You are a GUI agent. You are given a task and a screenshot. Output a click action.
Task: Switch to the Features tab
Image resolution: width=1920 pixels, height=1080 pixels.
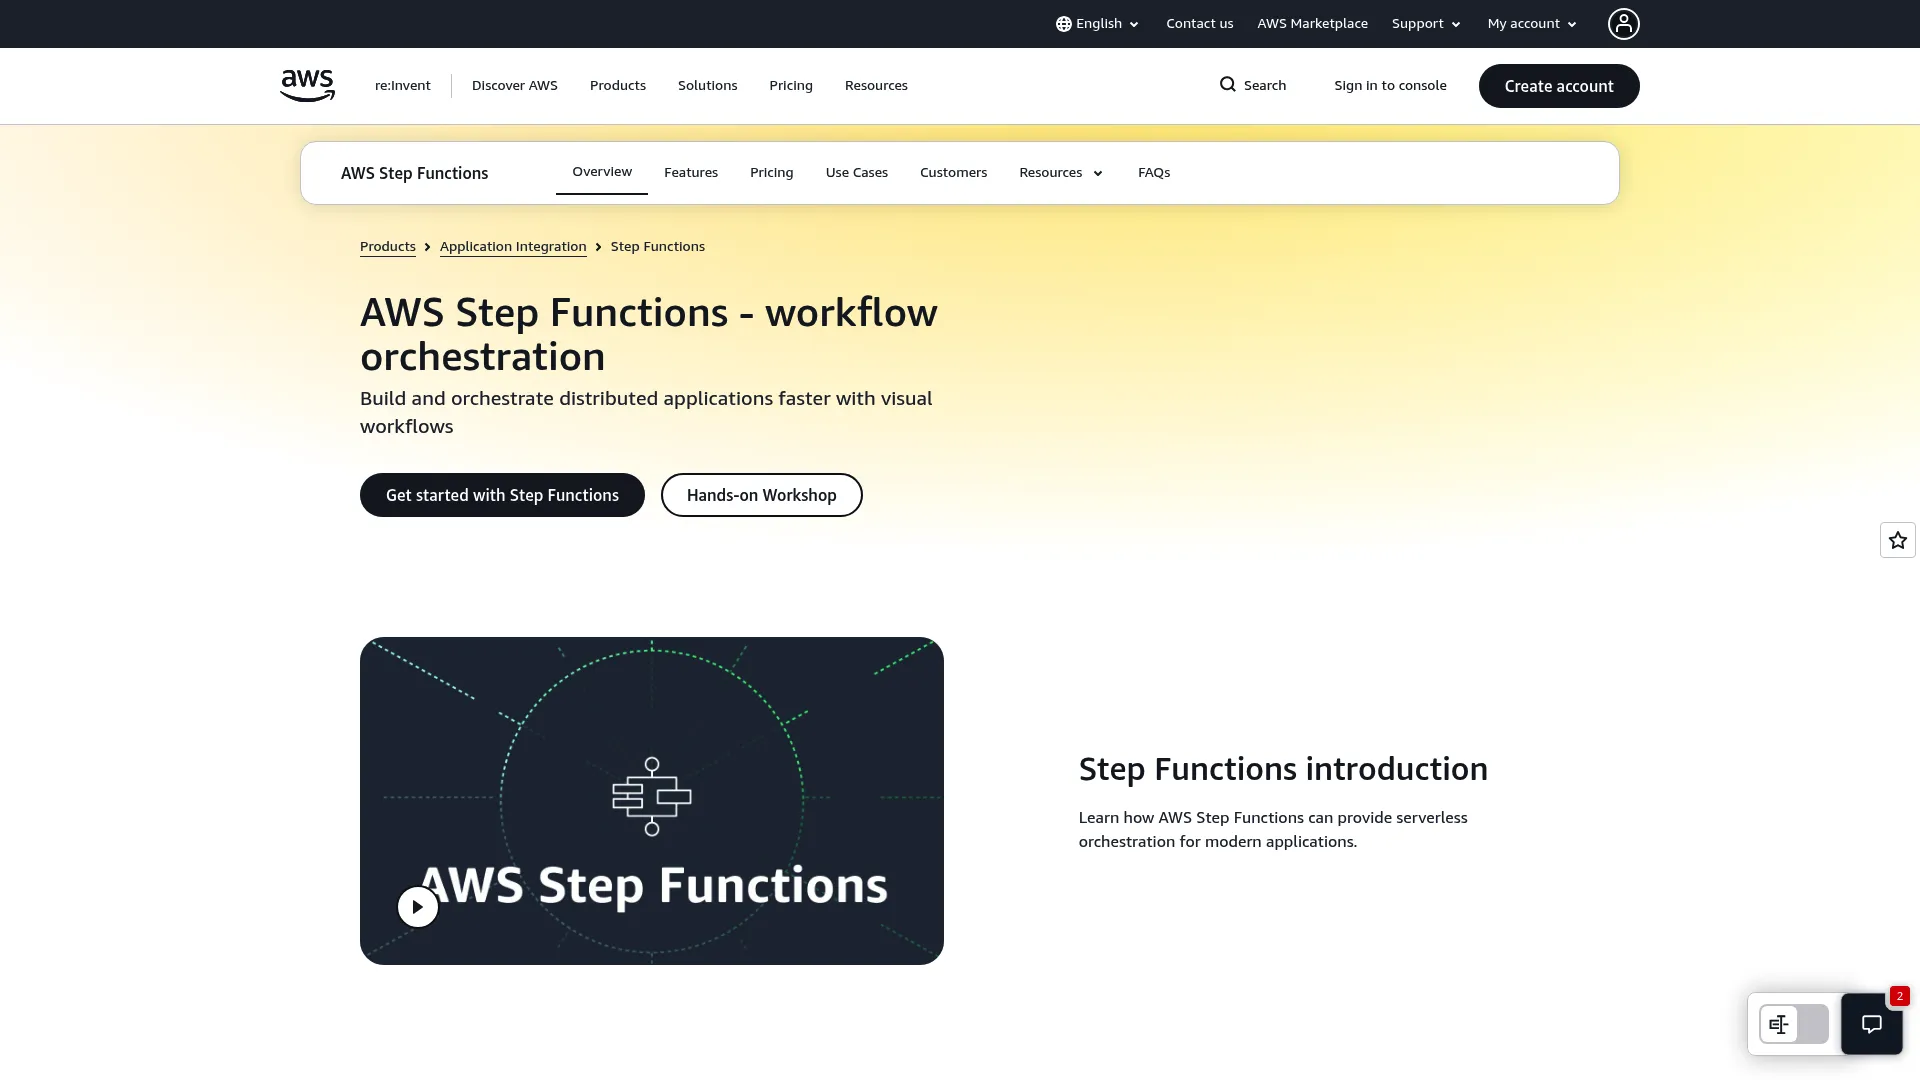[x=690, y=173]
